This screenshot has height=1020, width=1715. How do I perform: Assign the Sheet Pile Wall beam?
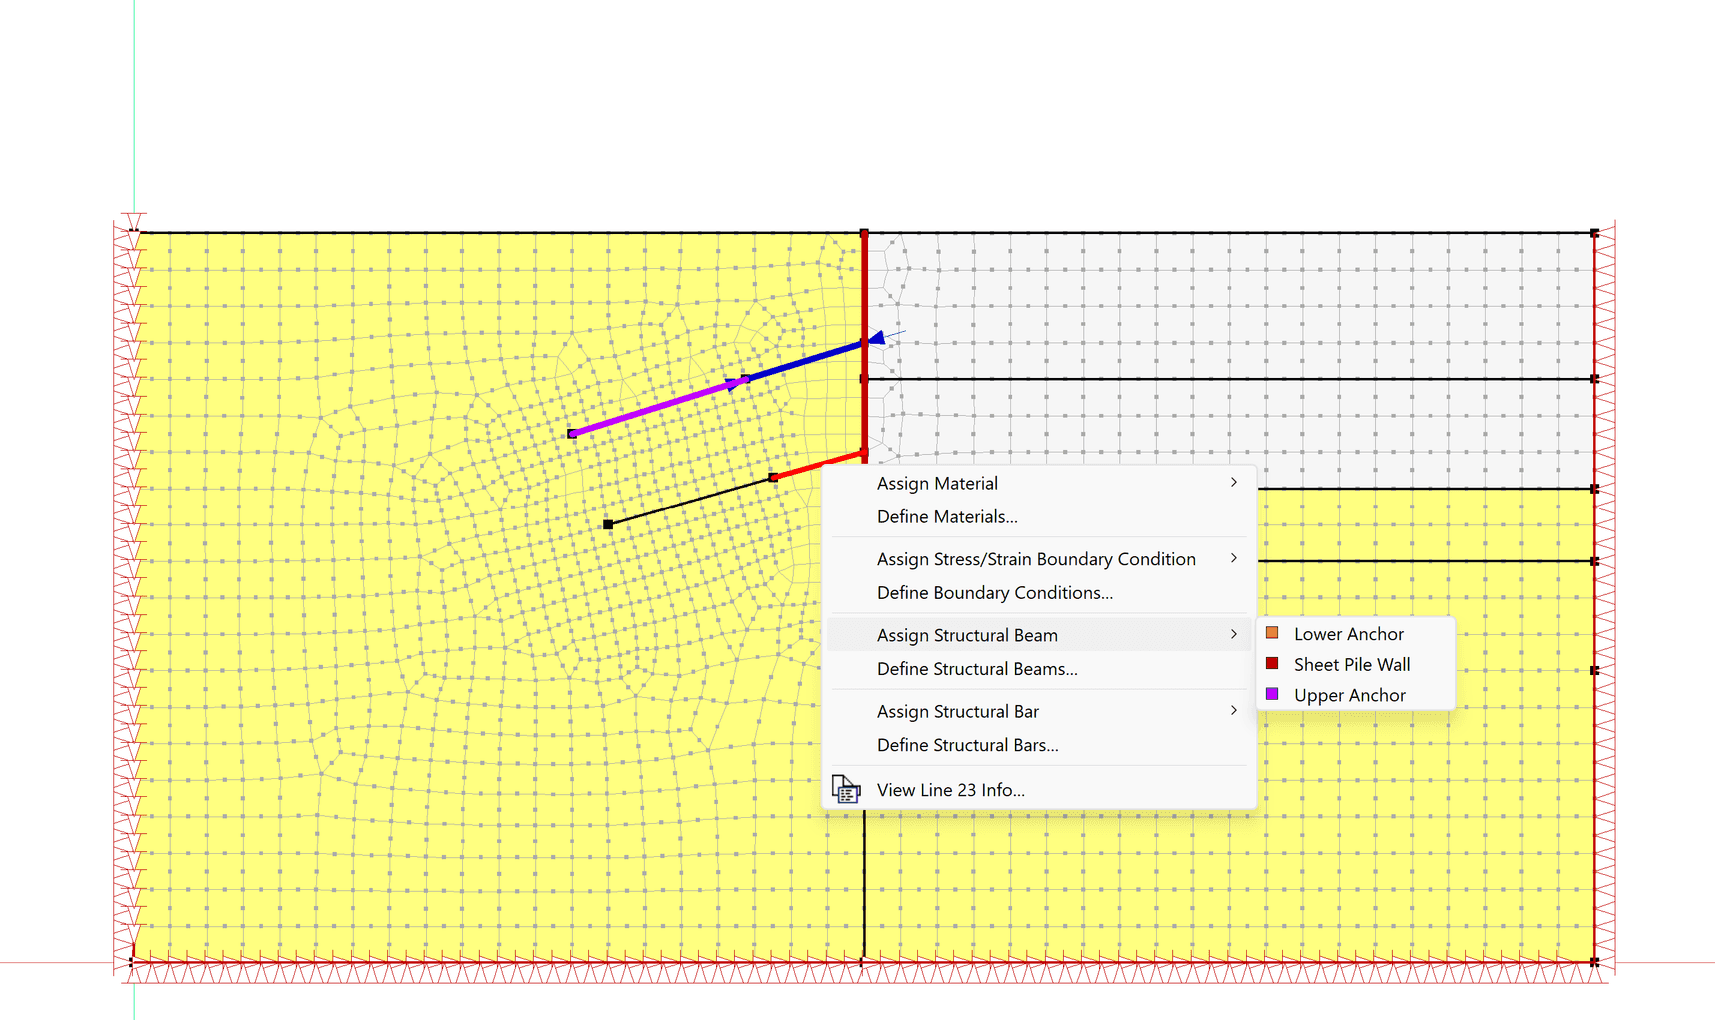pyautogui.click(x=1355, y=665)
